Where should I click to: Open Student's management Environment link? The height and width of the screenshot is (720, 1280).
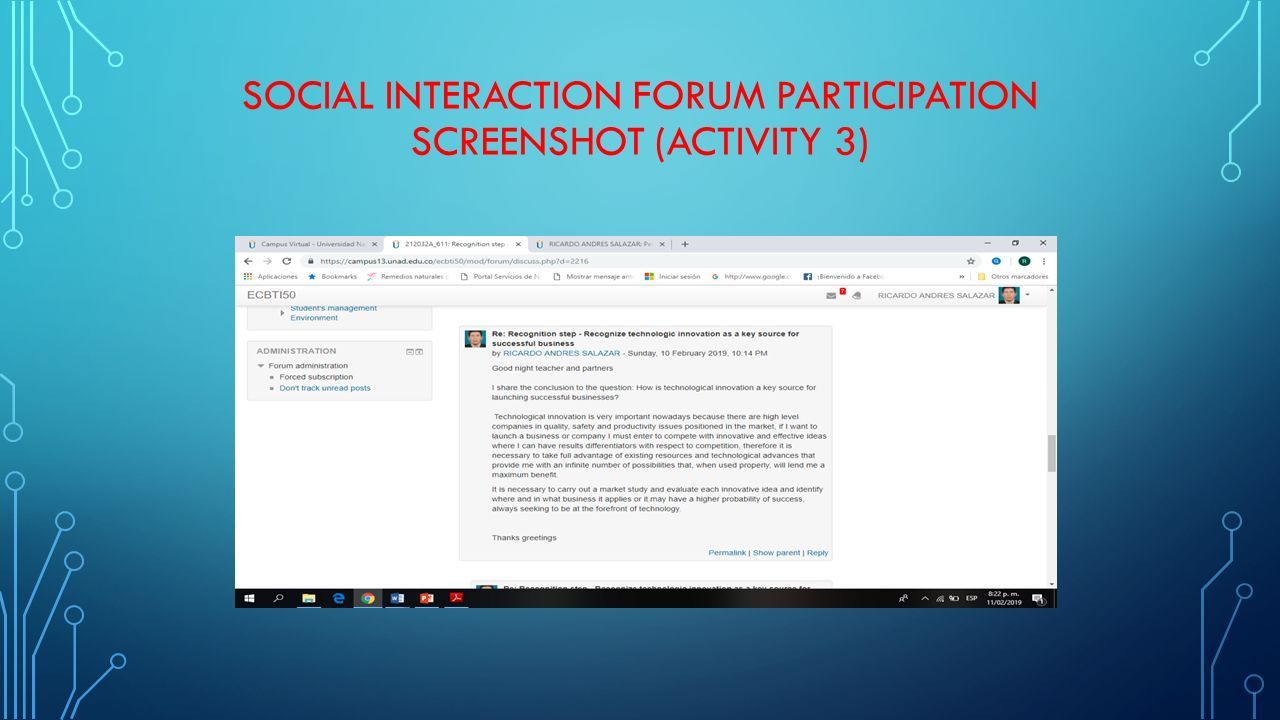(334, 313)
